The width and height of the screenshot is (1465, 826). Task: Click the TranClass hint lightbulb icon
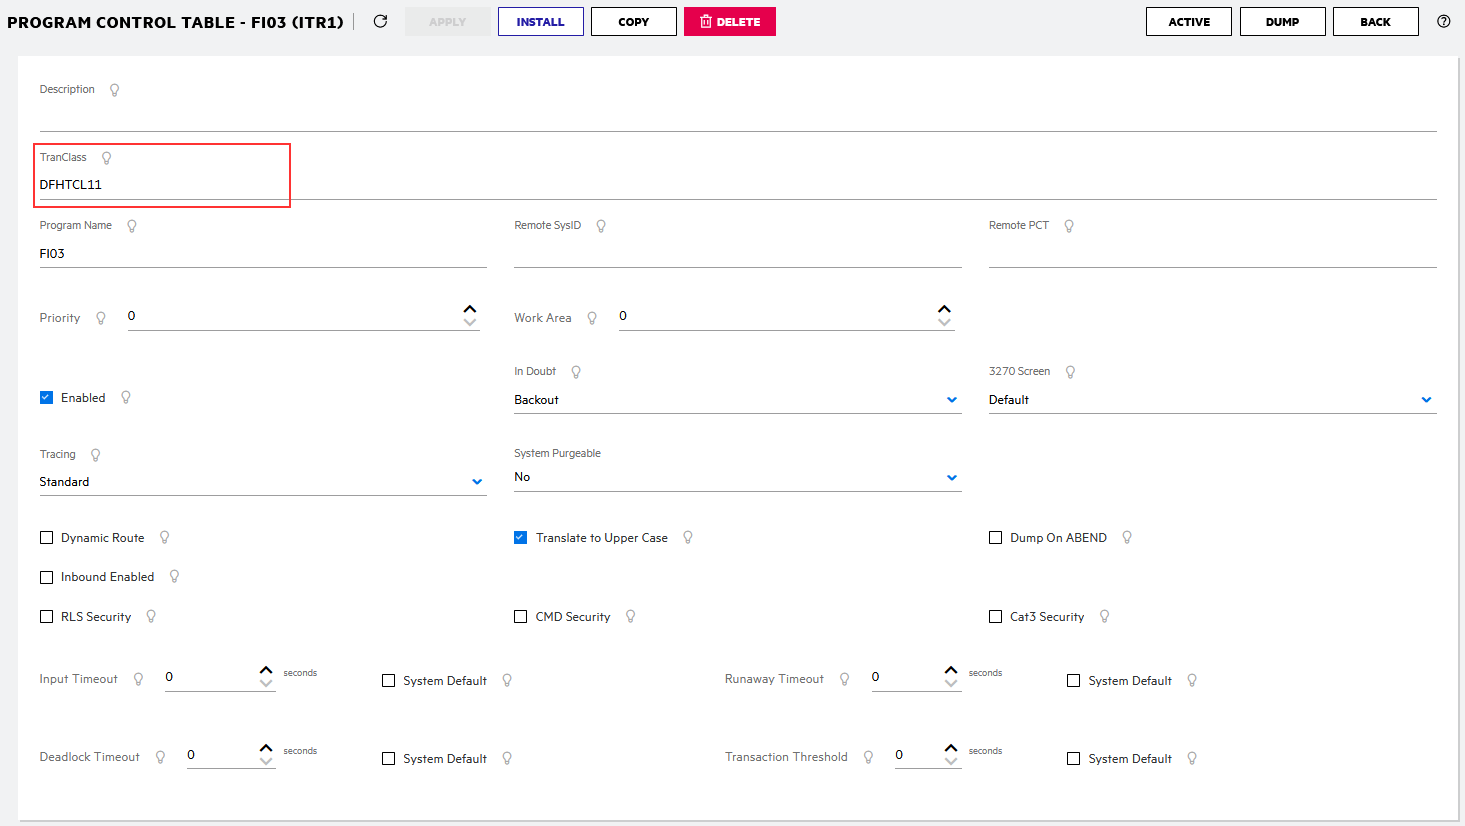click(x=107, y=158)
